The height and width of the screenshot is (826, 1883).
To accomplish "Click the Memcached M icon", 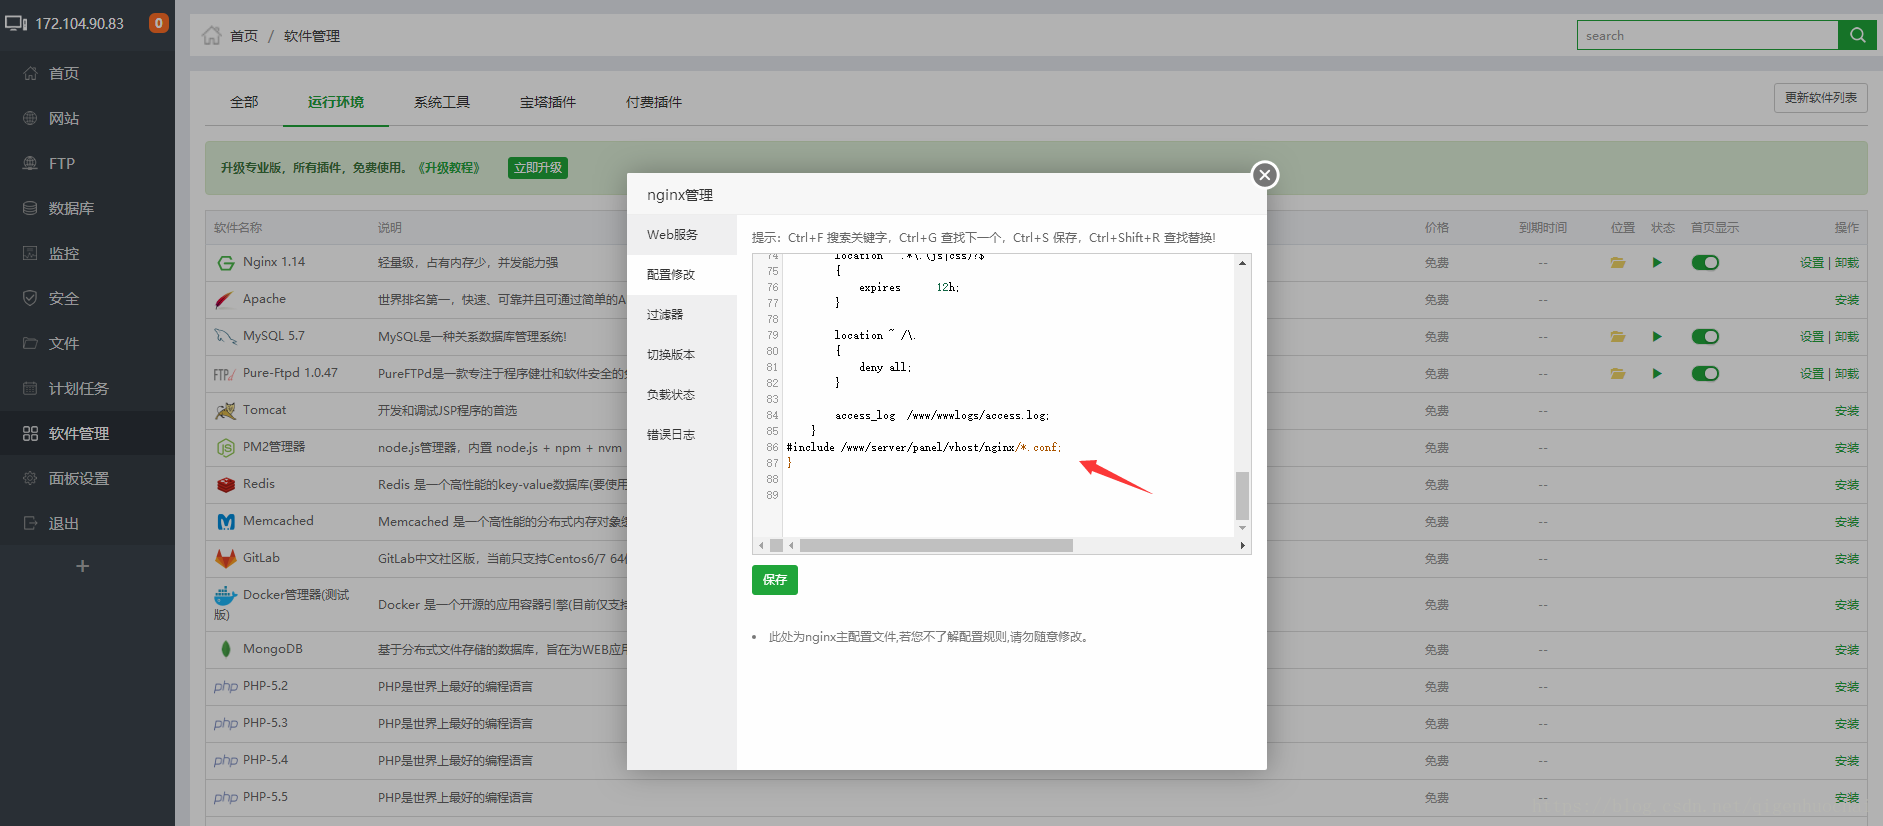I will [226, 522].
